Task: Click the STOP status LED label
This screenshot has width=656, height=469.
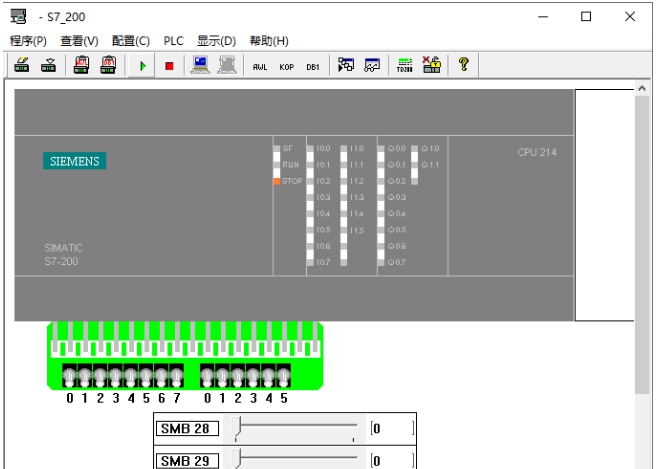Action: point(292,181)
